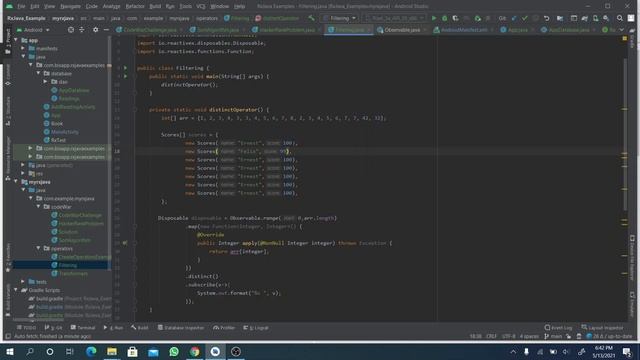640x360 pixels.
Task: Click the run gutter arrow beside class Filtering
Action: coord(126,68)
